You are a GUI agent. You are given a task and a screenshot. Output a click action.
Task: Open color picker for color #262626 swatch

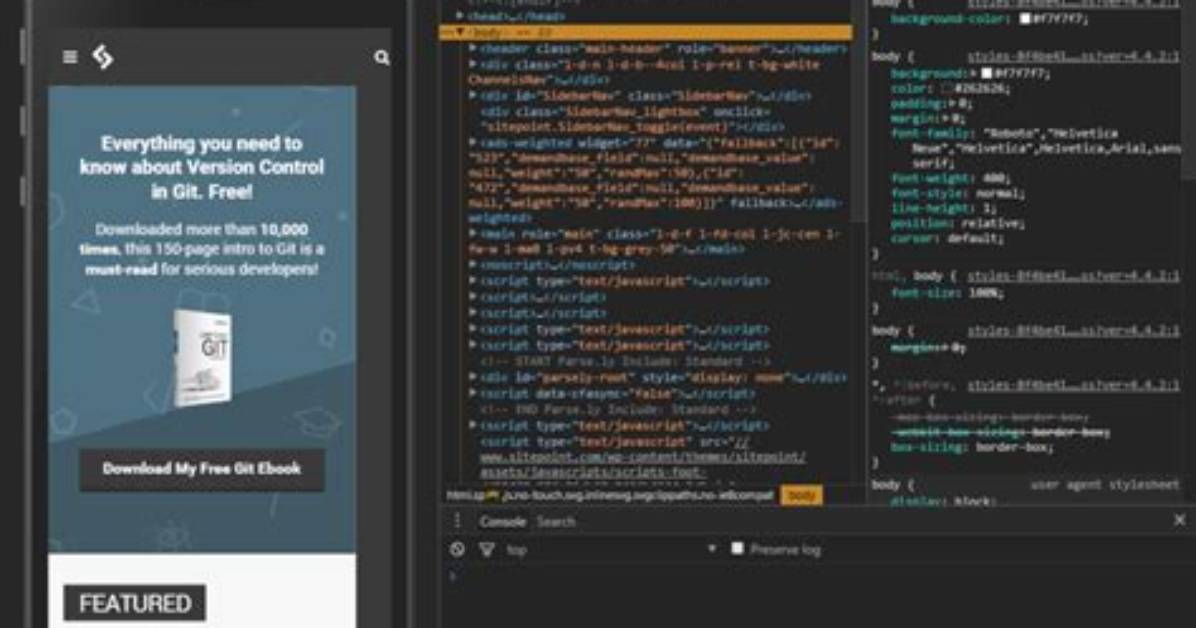click(x=947, y=89)
